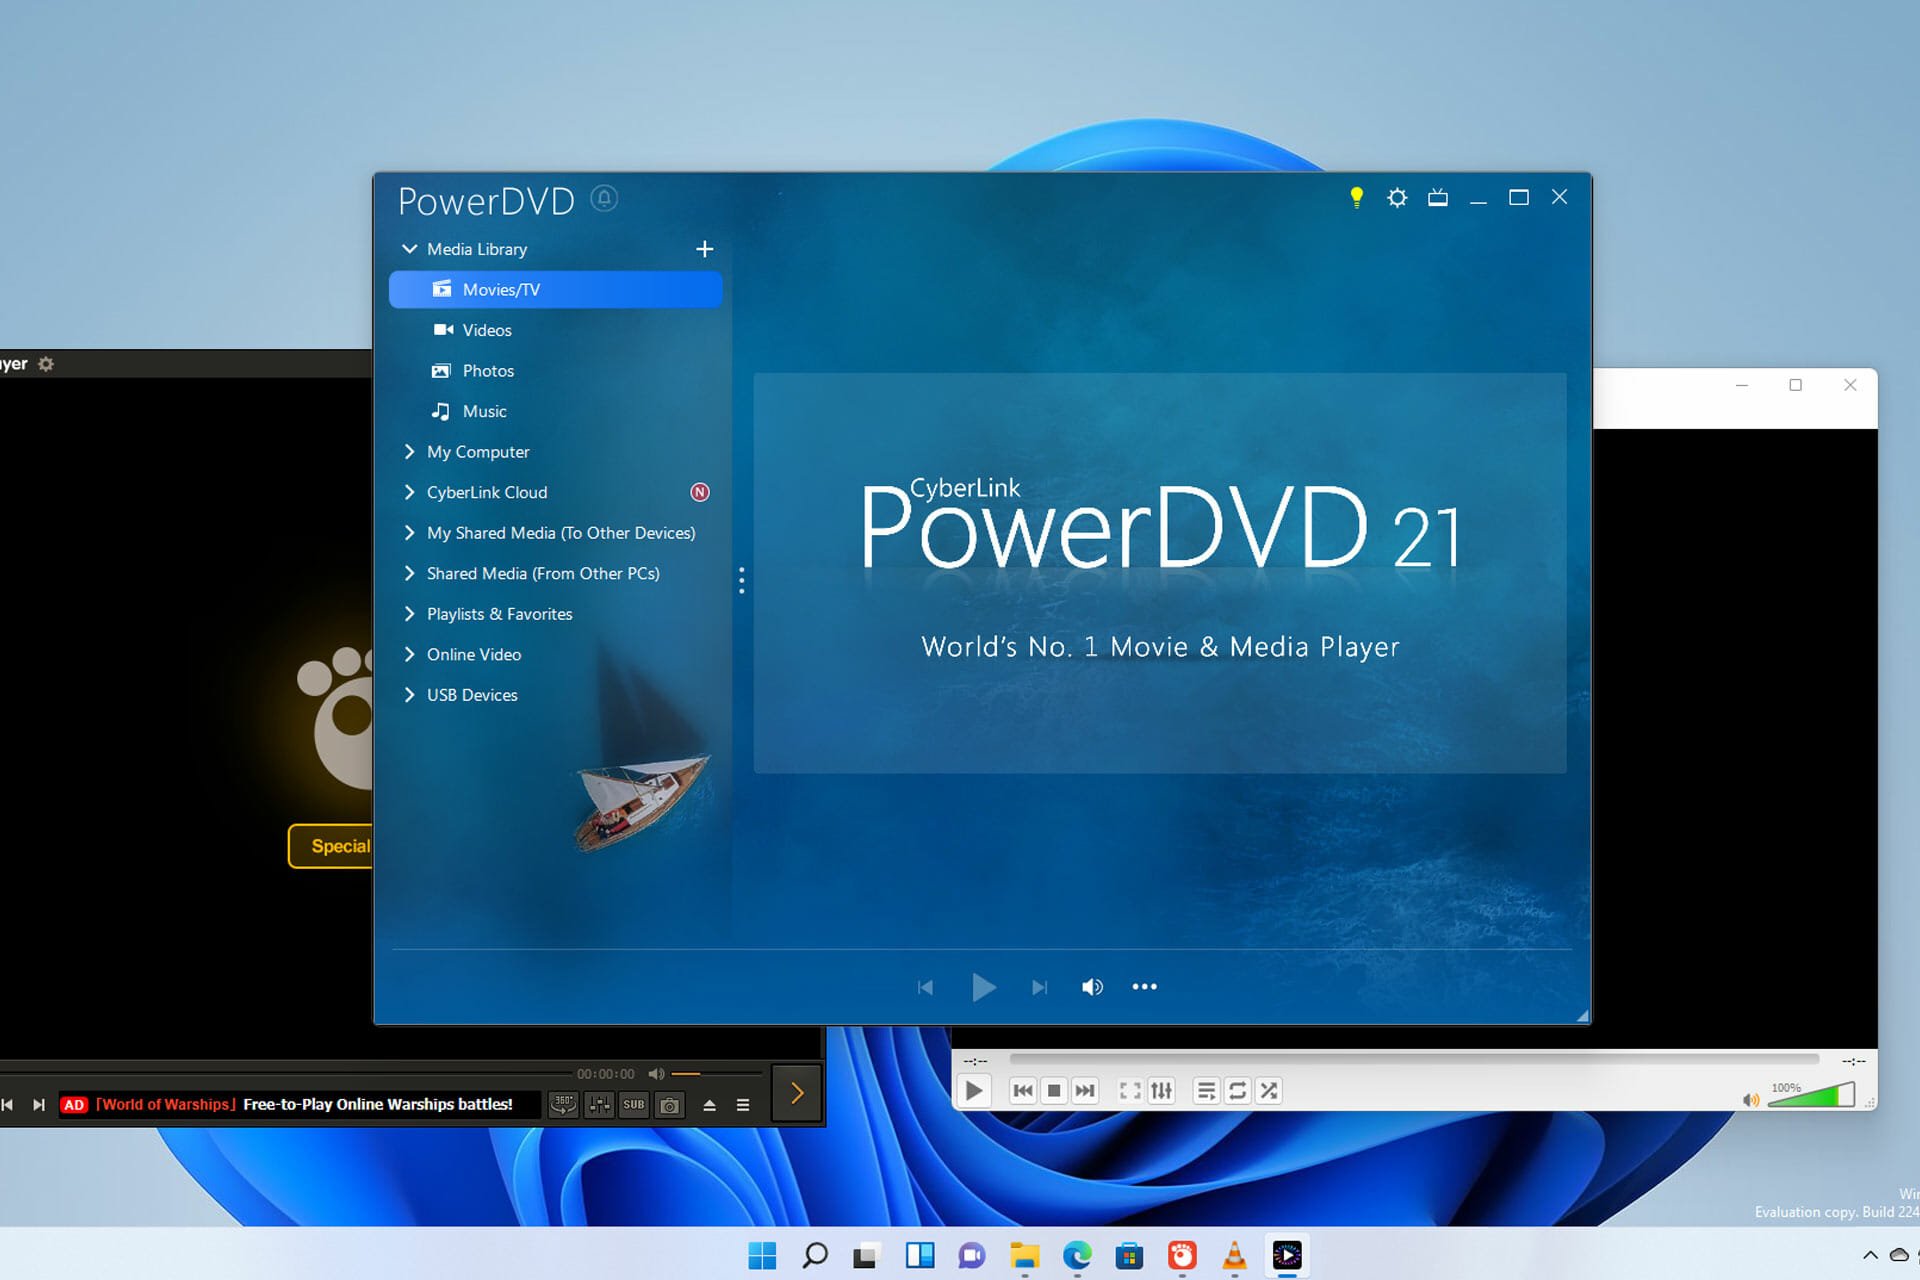1920x1280 pixels.
Task: Click the Media Library collapse arrow
Action: click(409, 247)
